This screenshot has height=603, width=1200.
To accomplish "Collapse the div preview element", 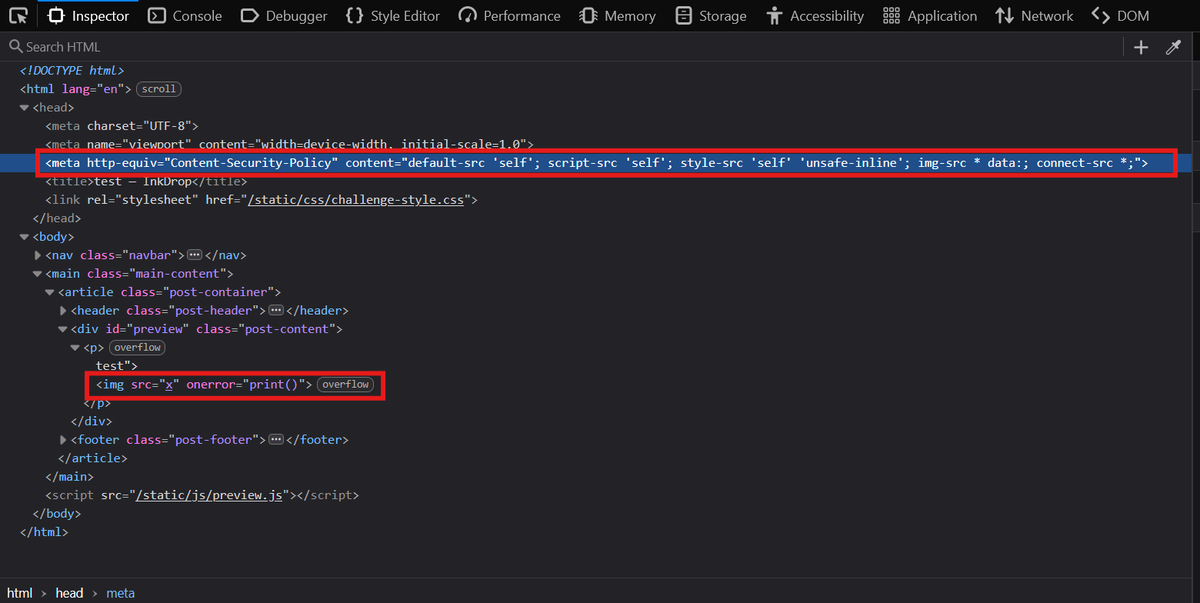I will [x=63, y=329].
